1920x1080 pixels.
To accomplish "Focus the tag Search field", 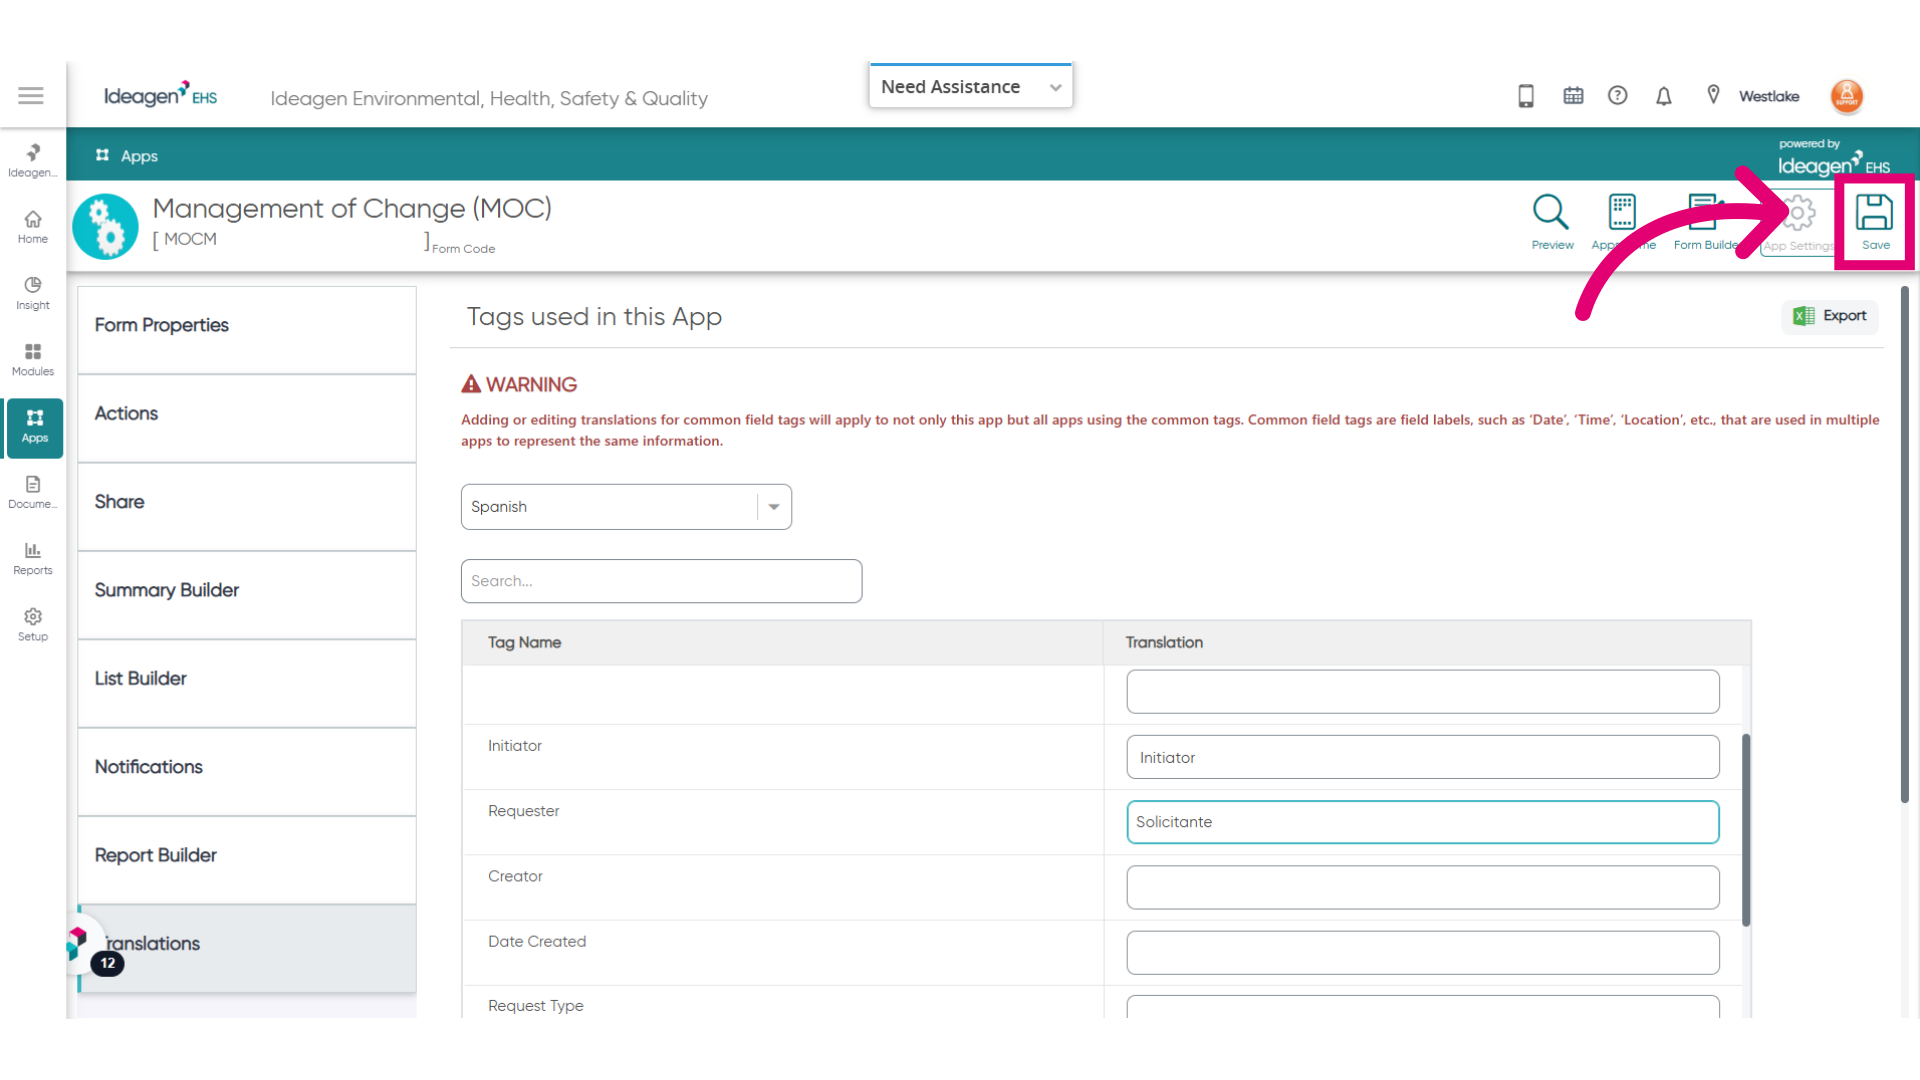I will click(661, 581).
